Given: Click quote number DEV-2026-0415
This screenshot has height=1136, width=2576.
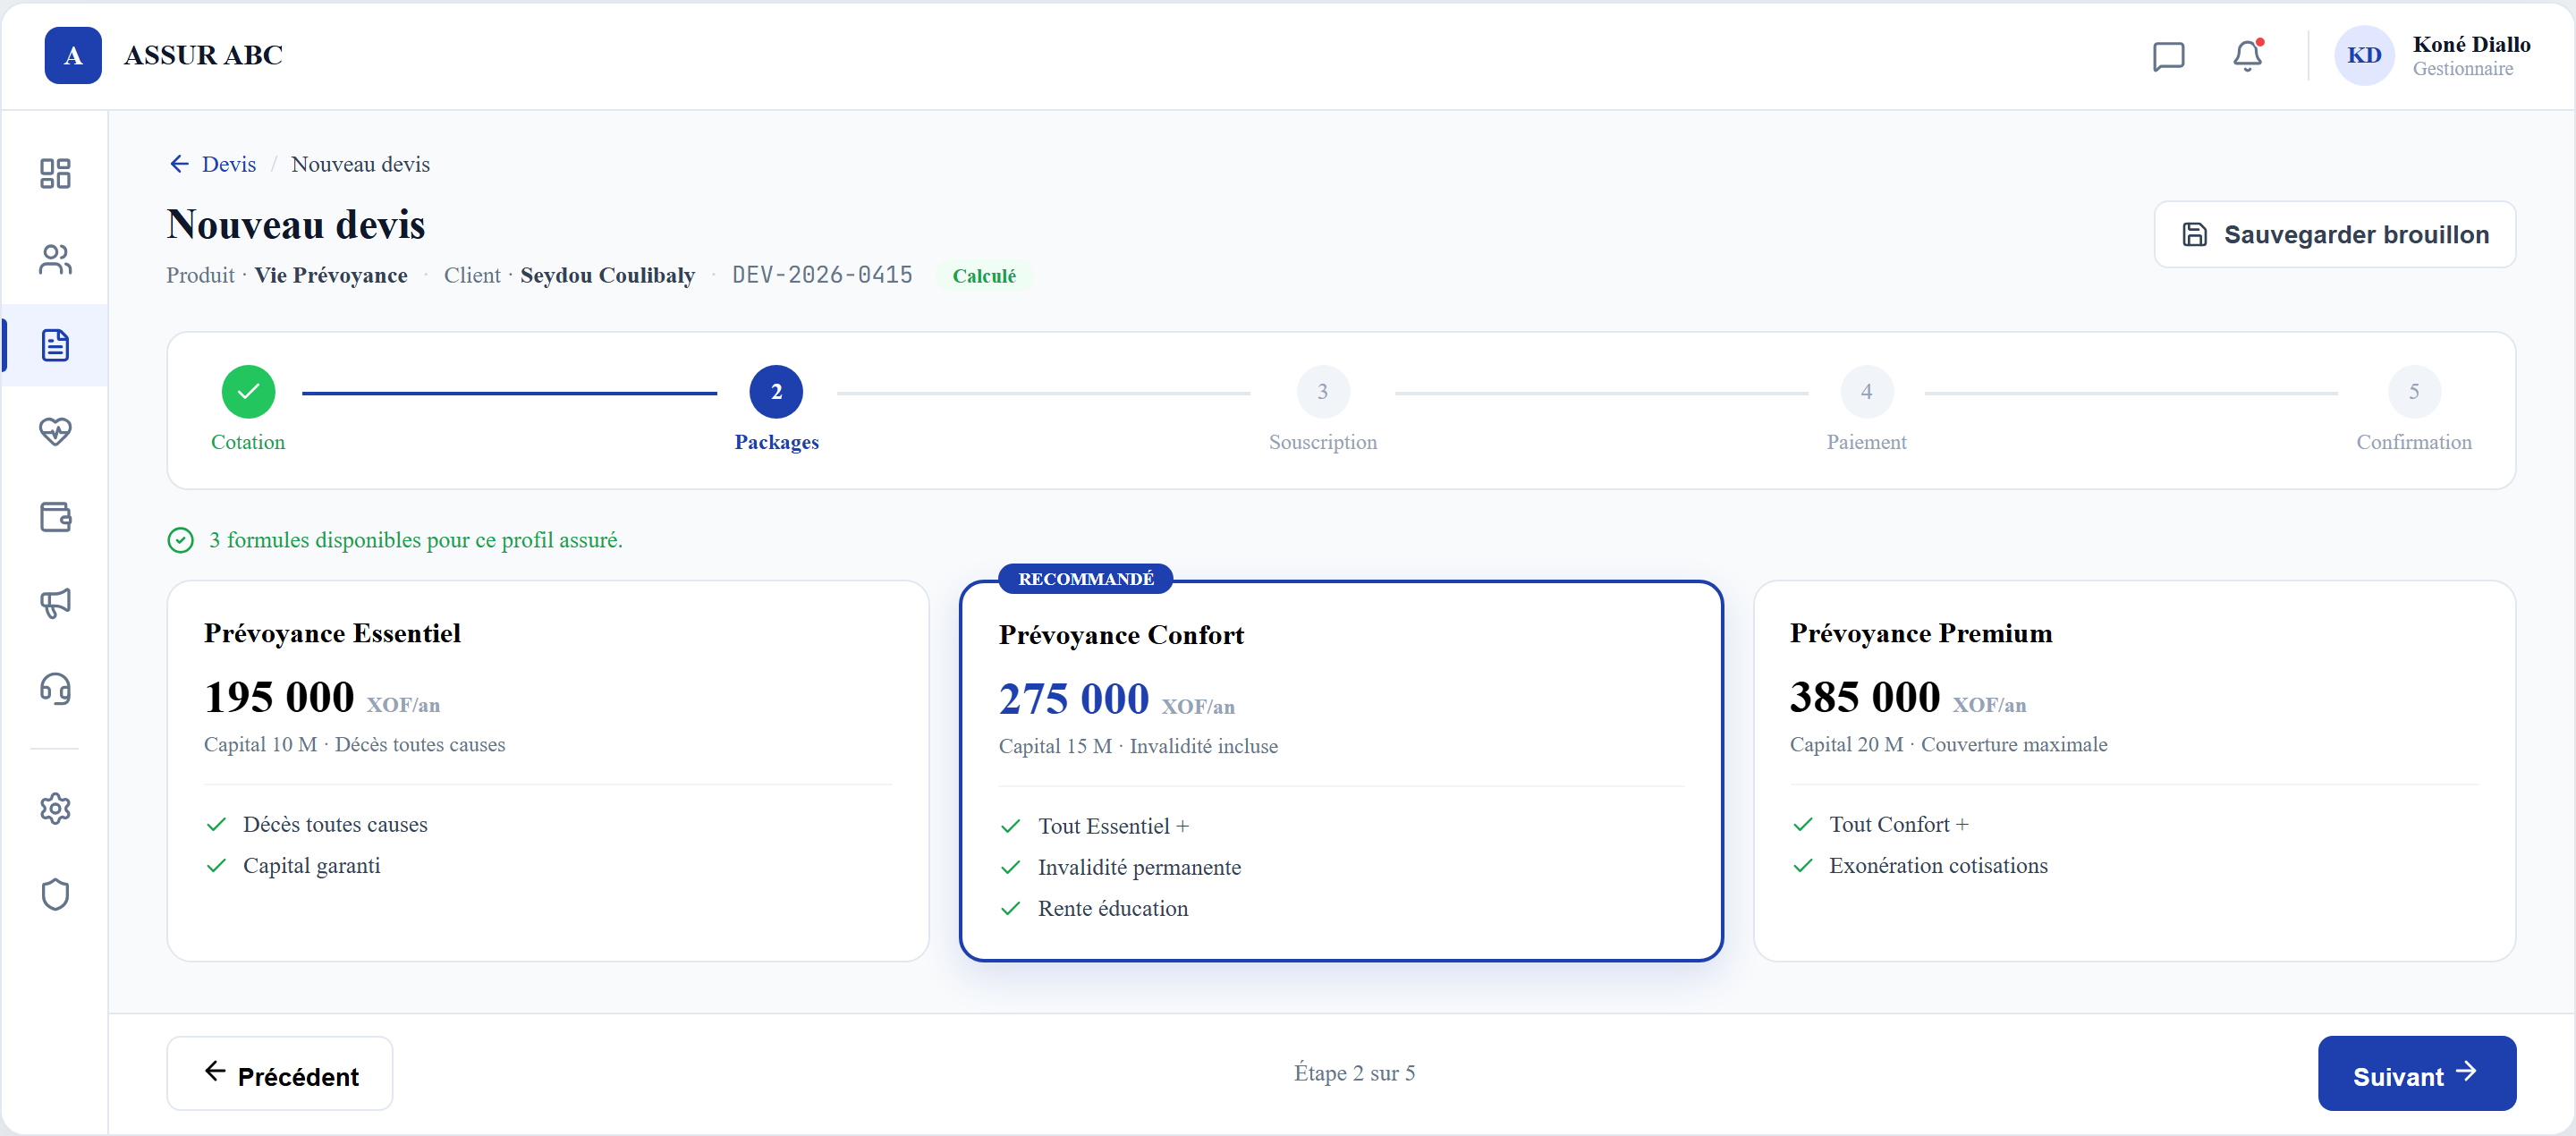Looking at the screenshot, I should [x=822, y=275].
